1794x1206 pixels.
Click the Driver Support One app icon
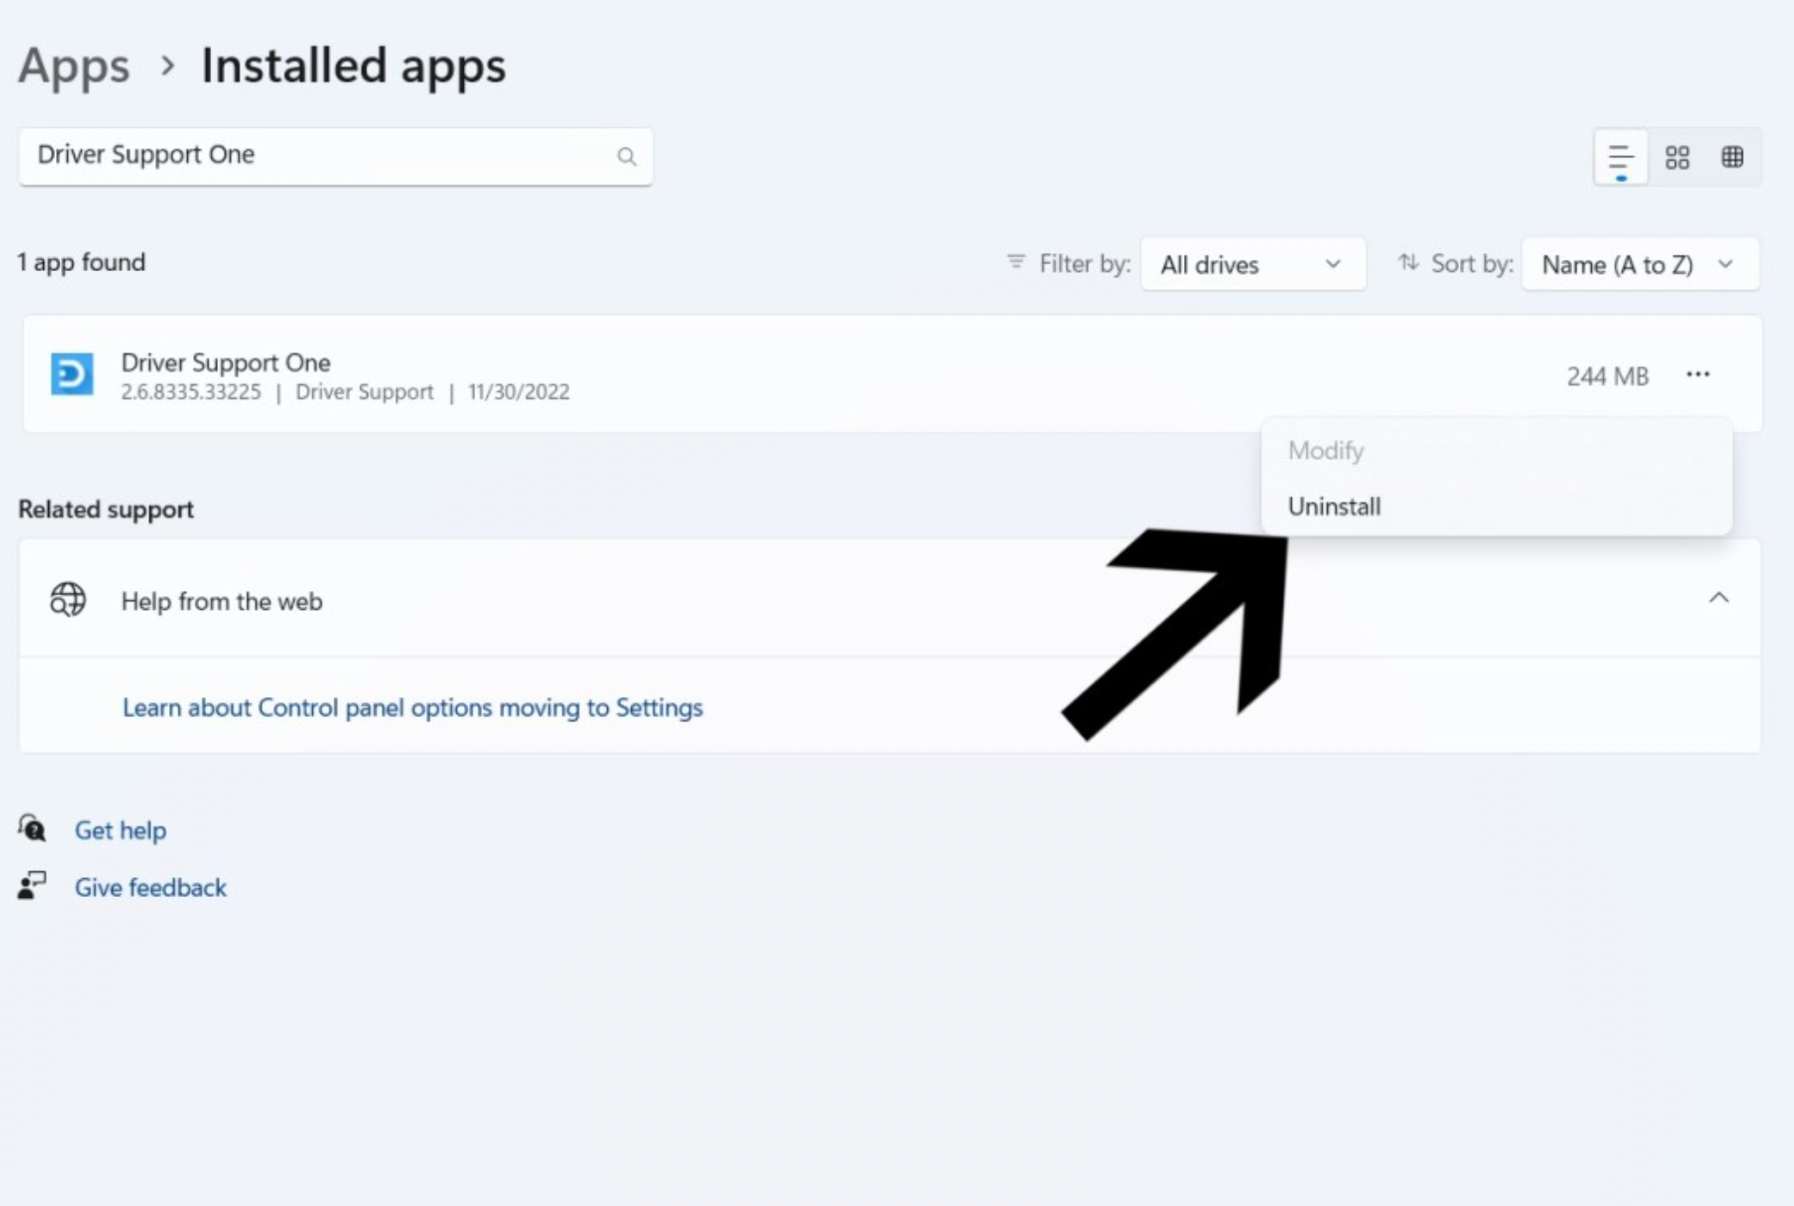(72, 374)
